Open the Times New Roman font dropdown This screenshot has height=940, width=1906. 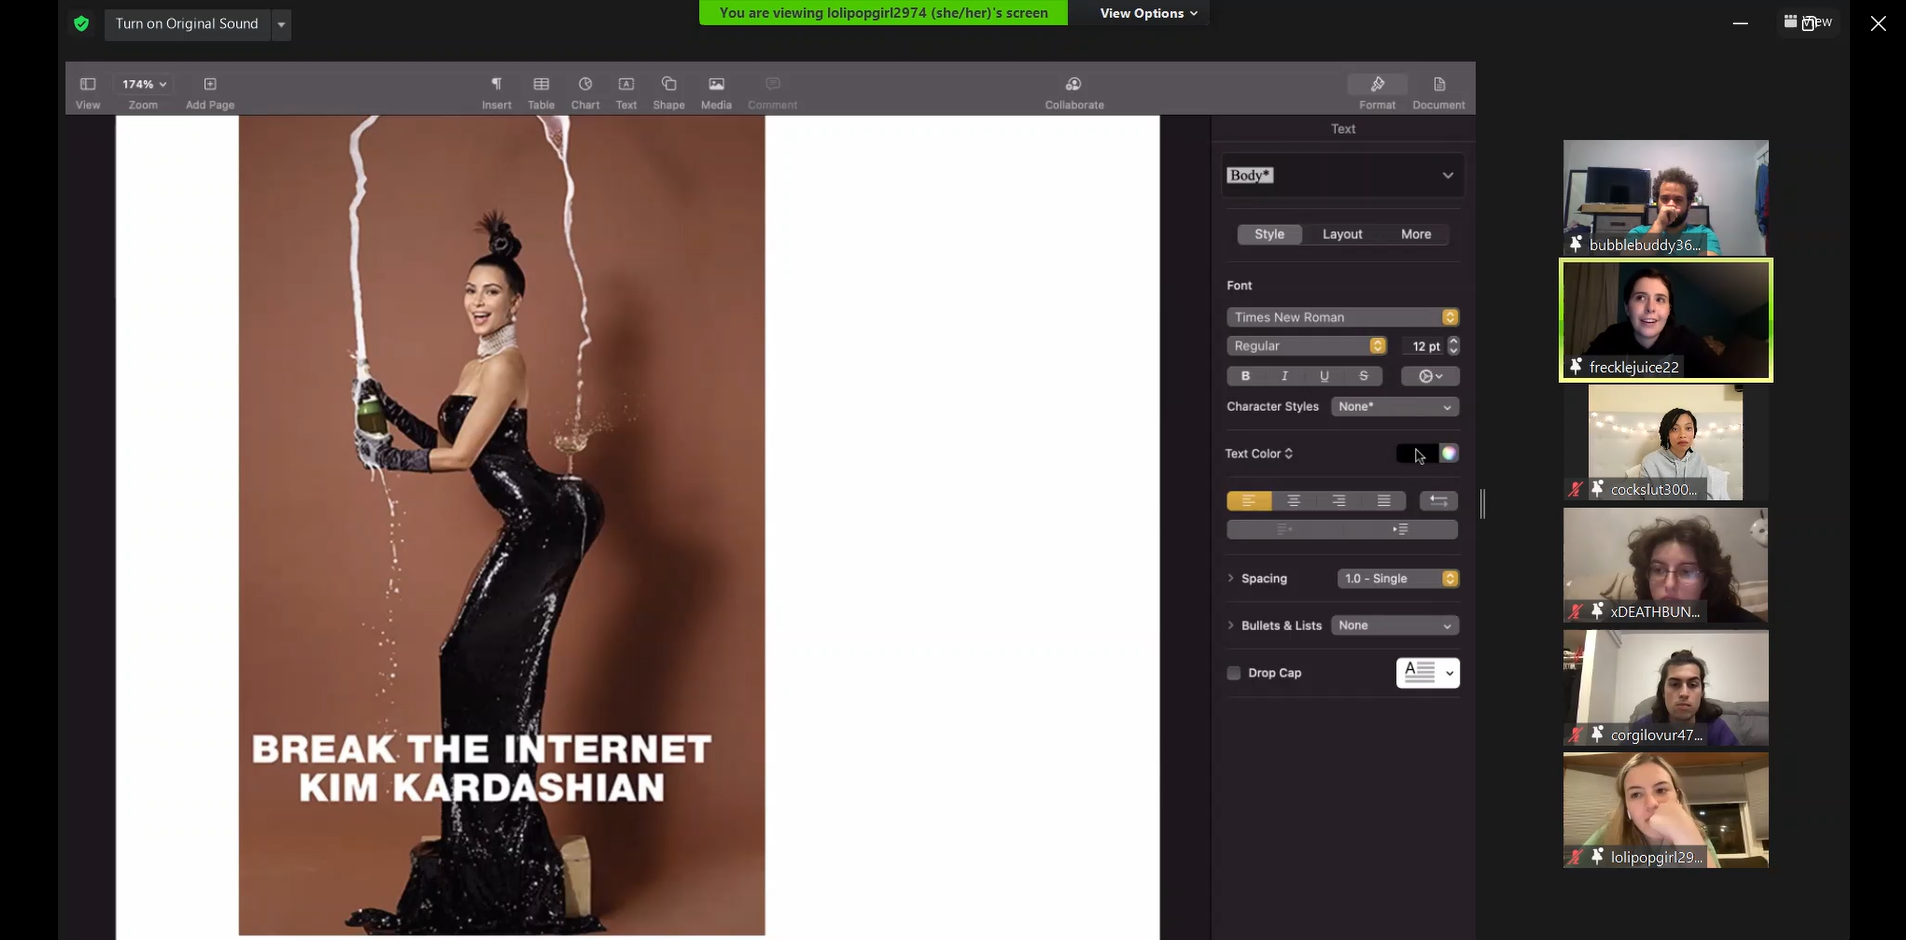coord(1342,317)
